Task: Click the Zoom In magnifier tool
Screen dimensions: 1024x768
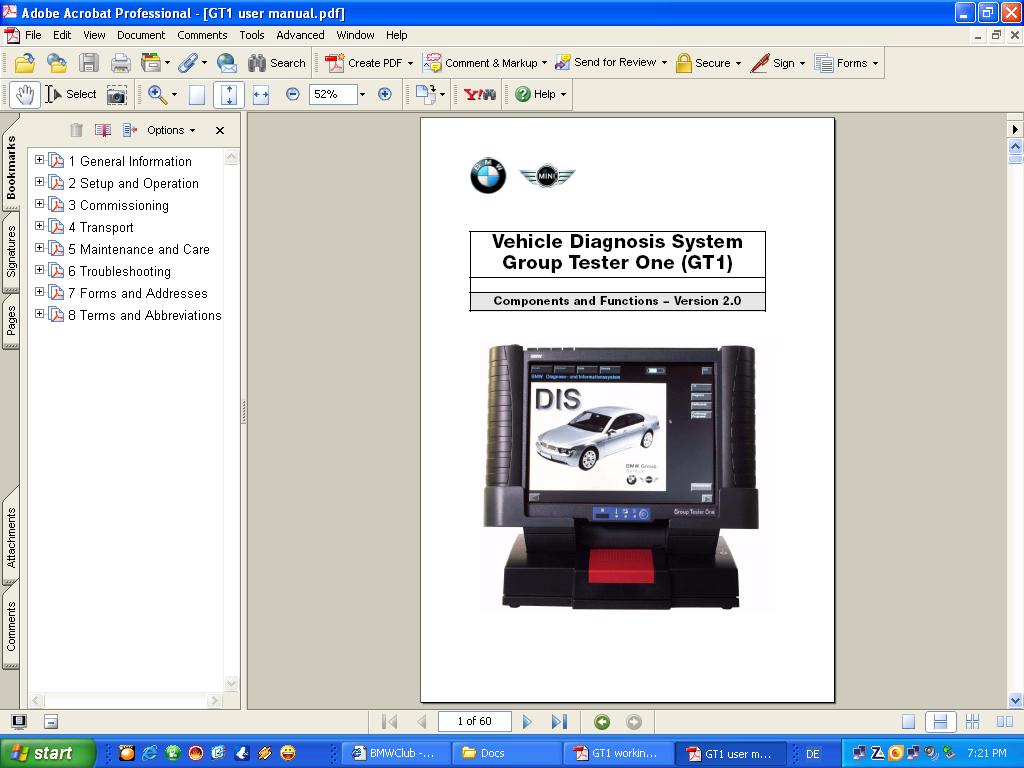Action: (157, 95)
